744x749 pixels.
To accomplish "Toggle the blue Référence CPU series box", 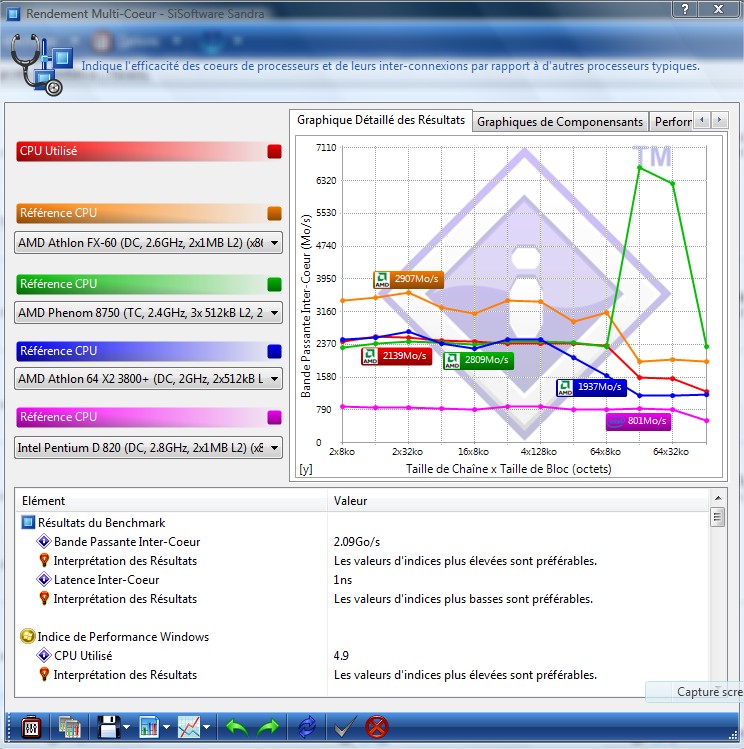I will [x=275, y=351].
